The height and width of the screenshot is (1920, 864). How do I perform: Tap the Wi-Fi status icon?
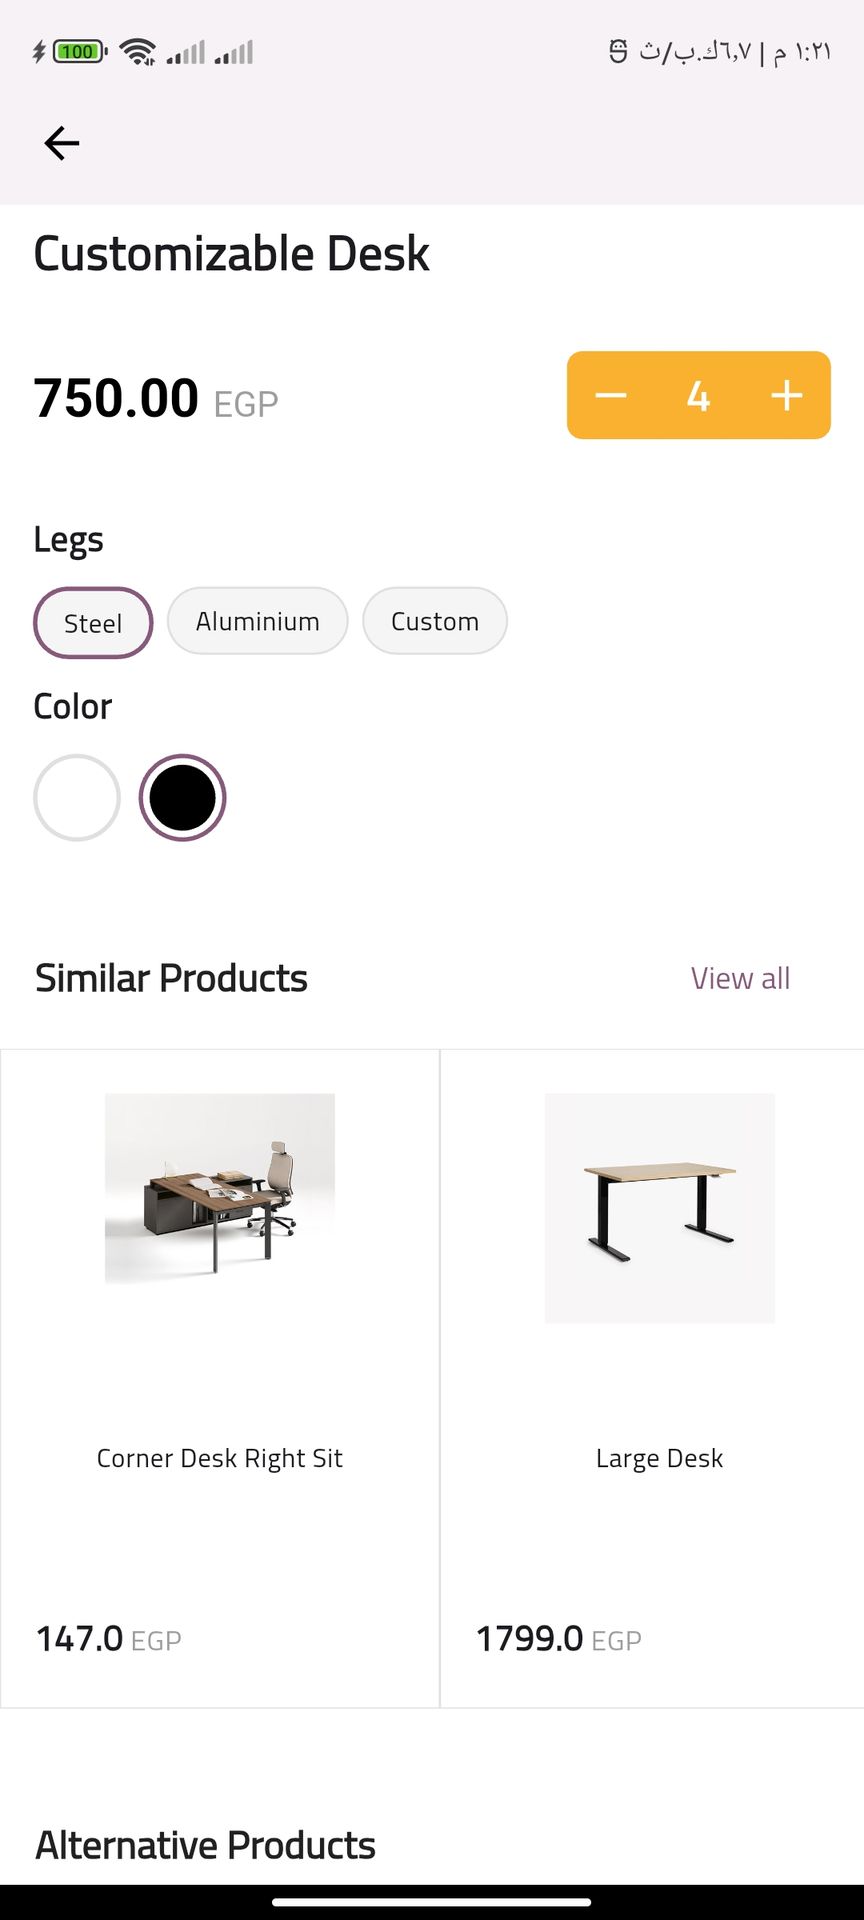[x=137, y=51]
